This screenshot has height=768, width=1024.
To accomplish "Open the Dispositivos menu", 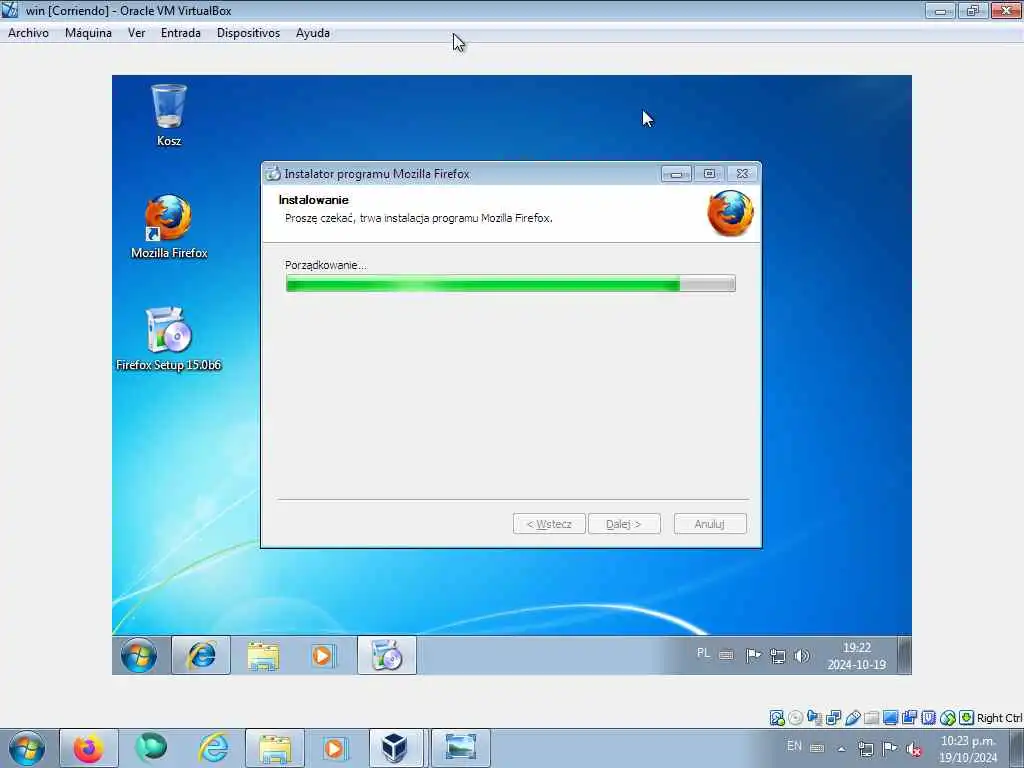I will point(248,33).
